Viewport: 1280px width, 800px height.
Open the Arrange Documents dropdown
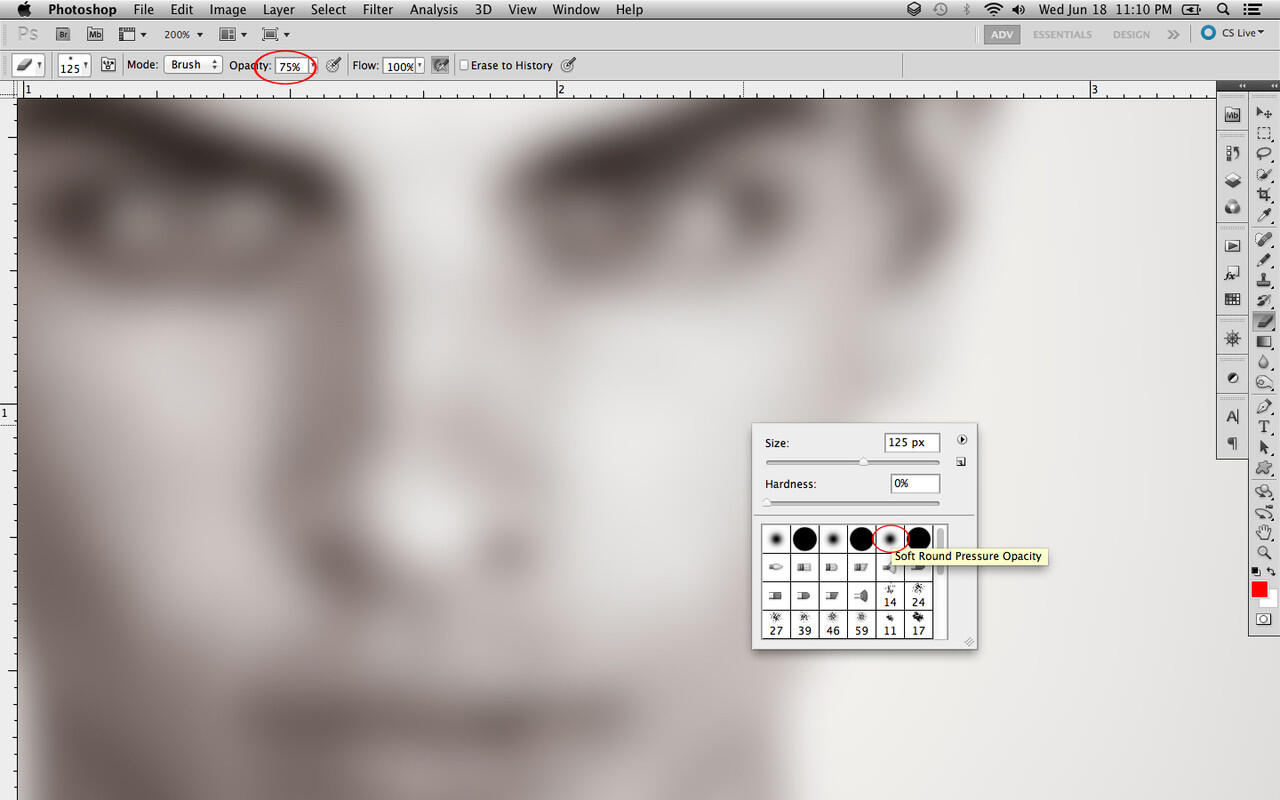click(233, 34)
